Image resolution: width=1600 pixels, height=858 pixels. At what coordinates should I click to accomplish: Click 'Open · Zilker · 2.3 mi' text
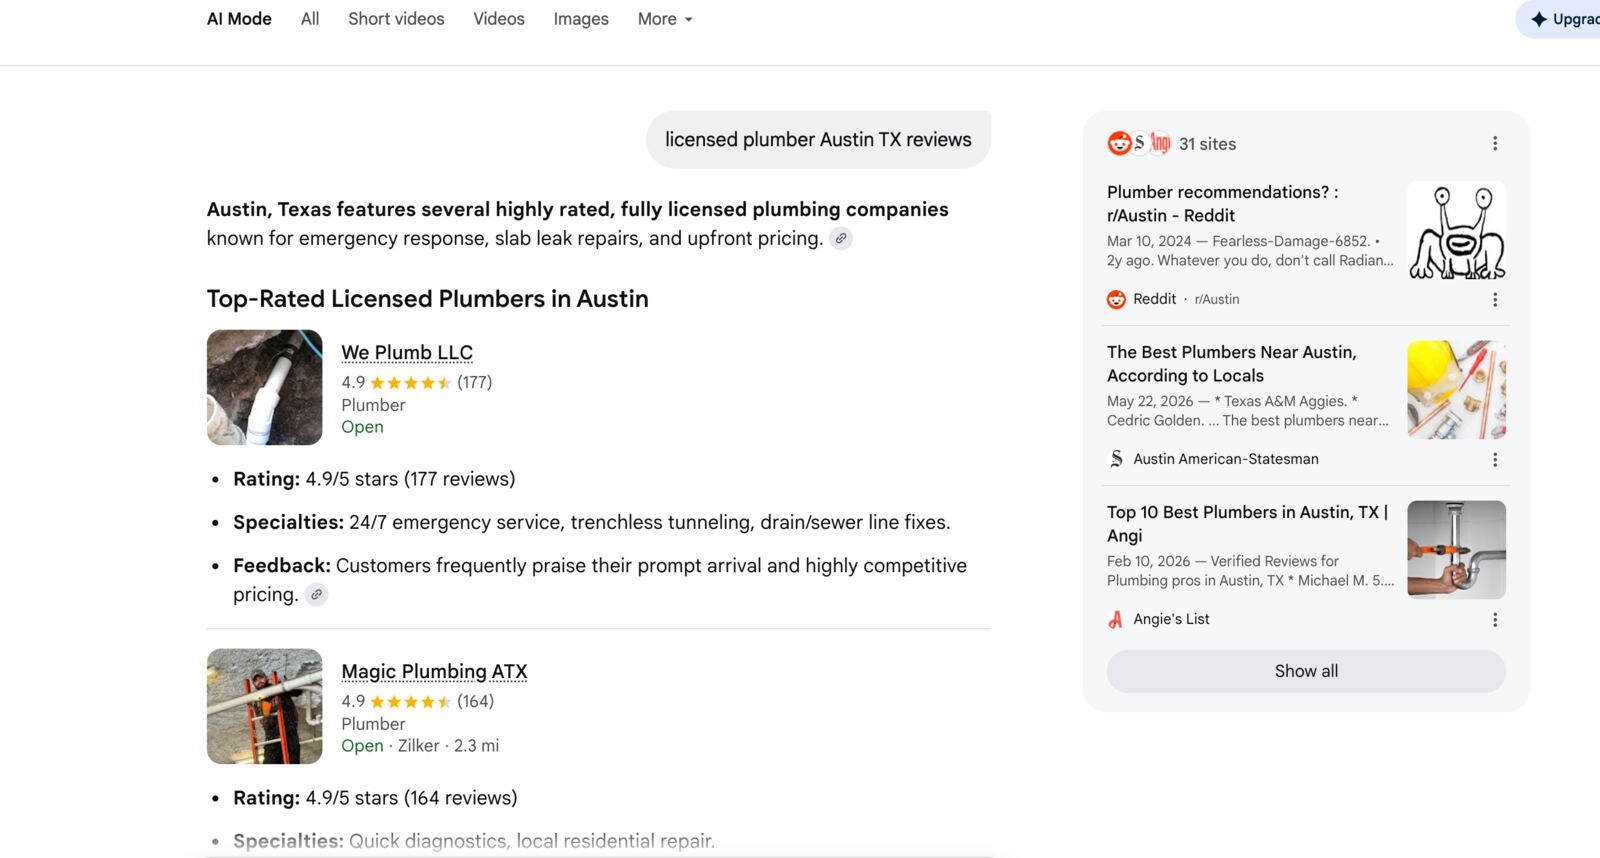[420, 746]
